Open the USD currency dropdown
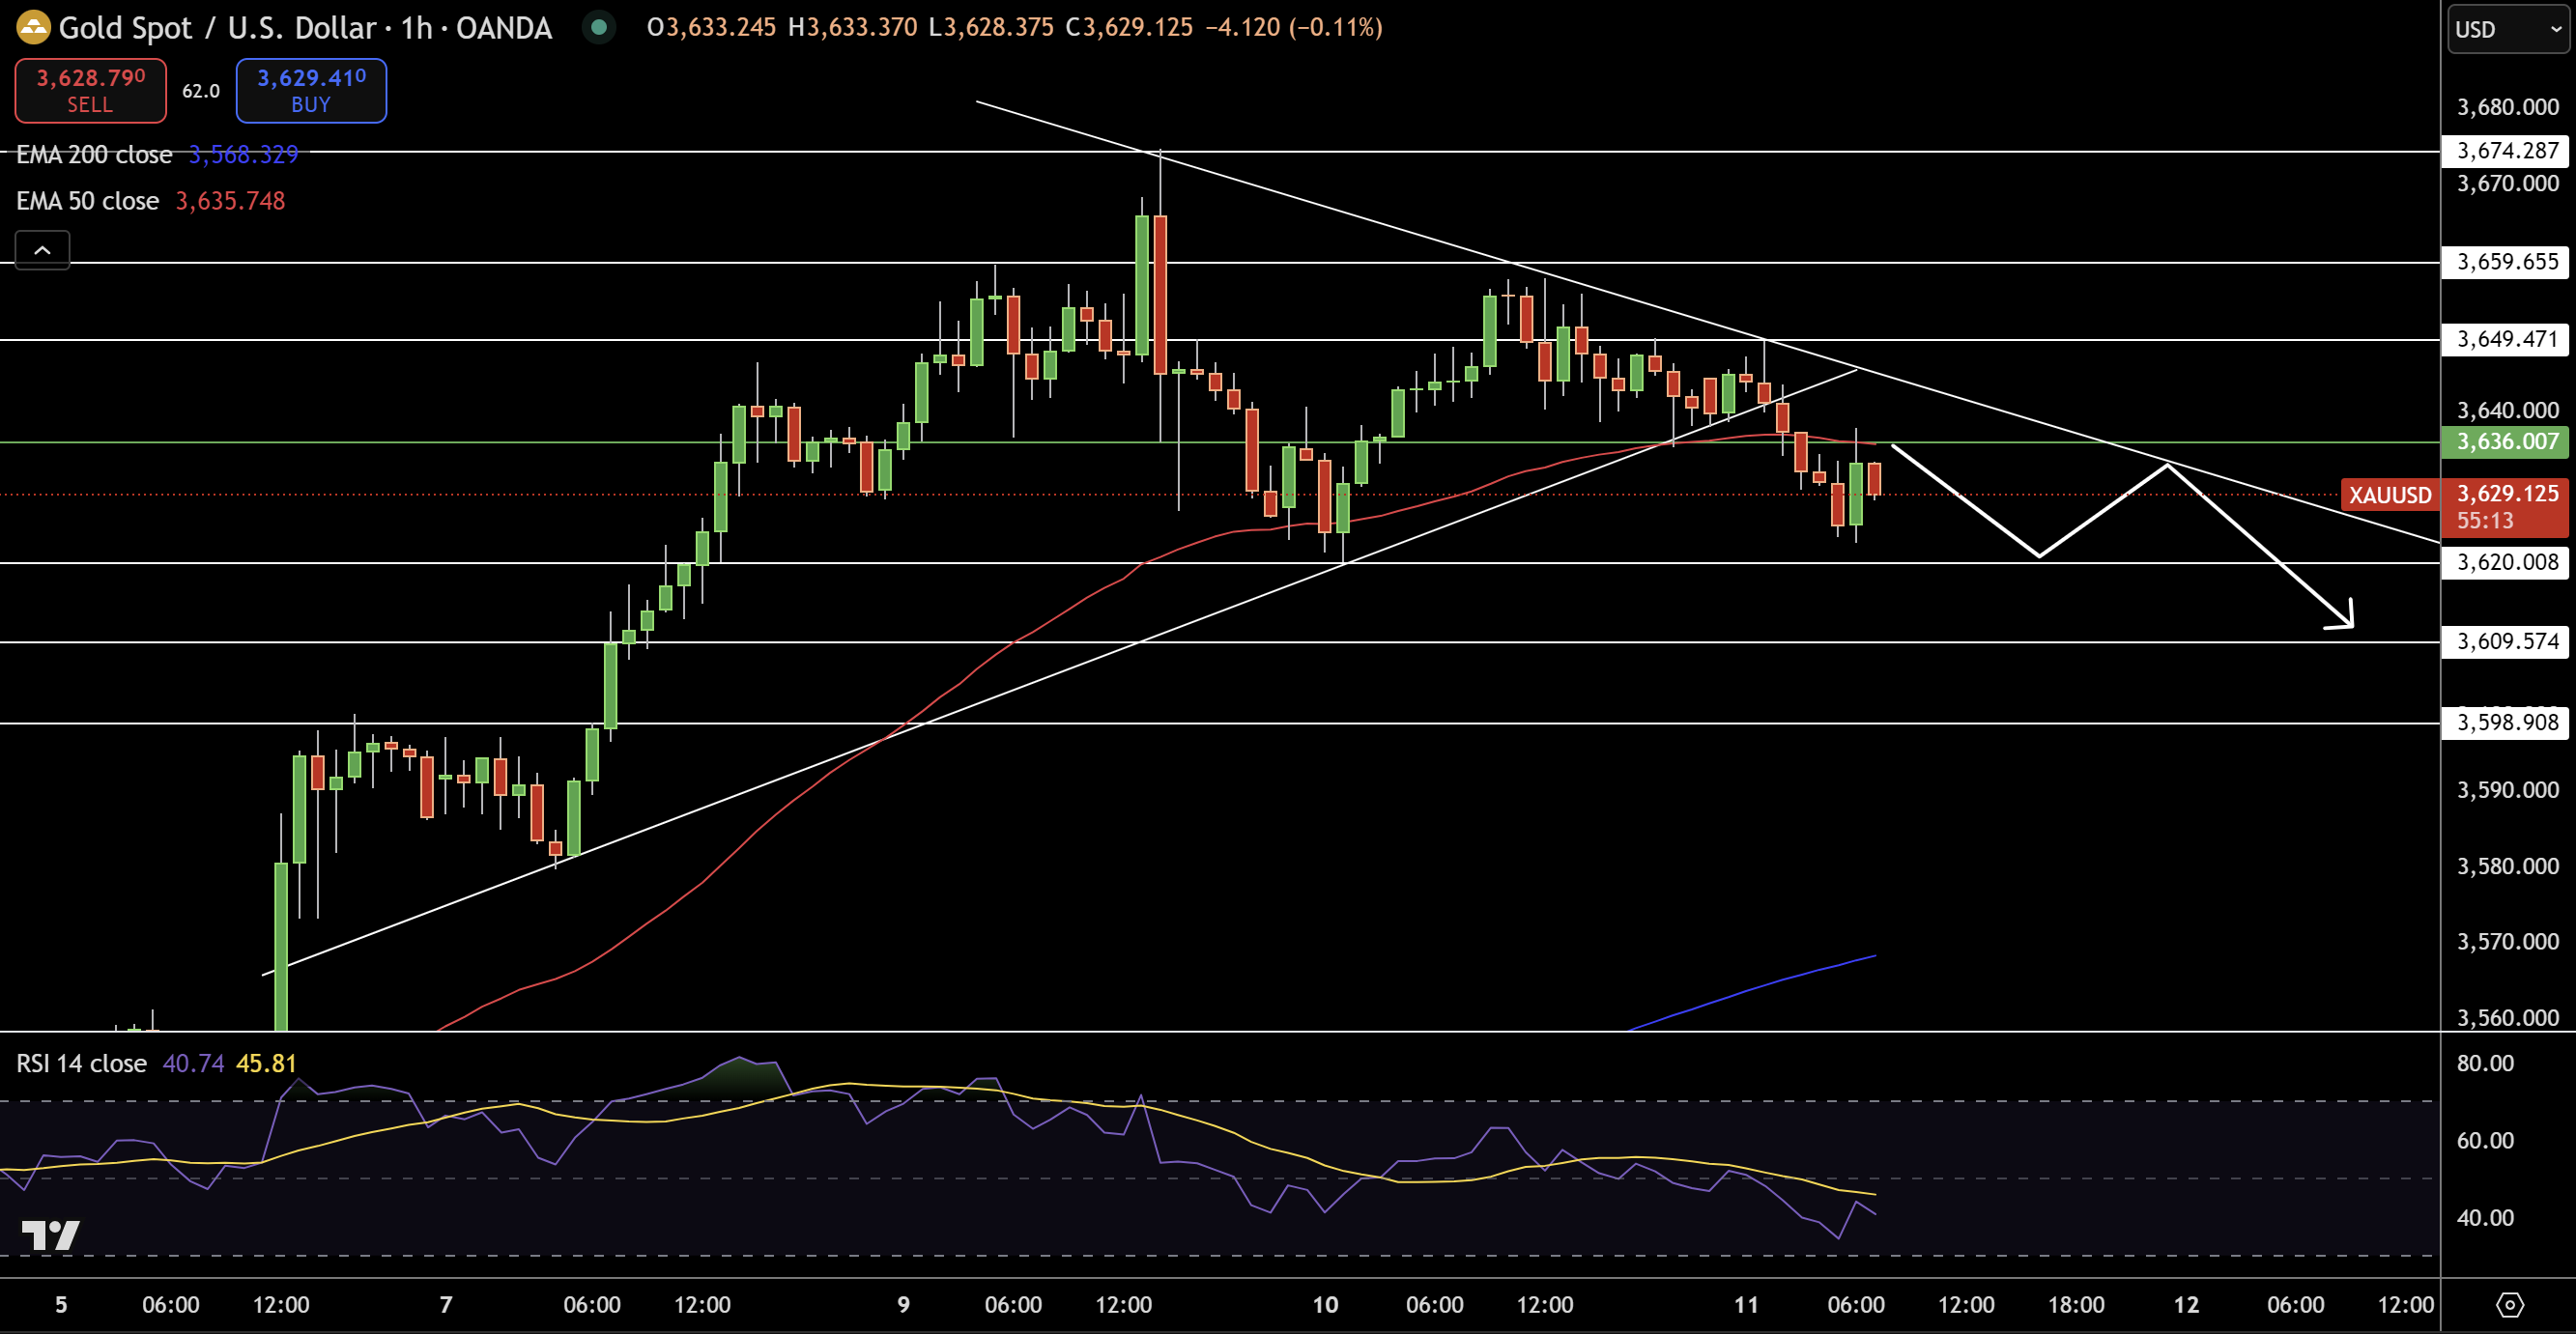The height and width of the screenshot is (1334, 2576). [x=2508, y=29]
